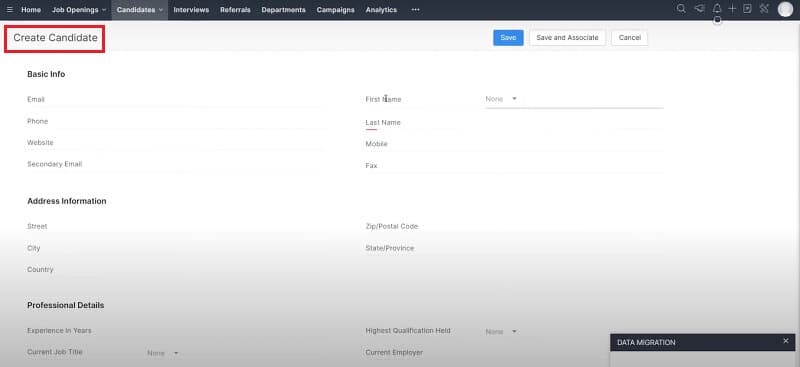Screen dimensions: 800x367
Task: Click the Email input field
Action: [x=235, y=99]
